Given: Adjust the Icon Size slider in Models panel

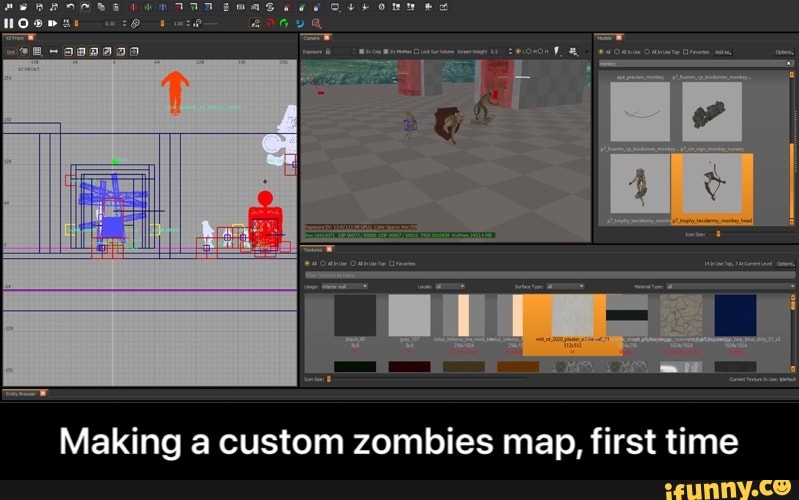Looking at the screenshot, I should pos(718,234).
